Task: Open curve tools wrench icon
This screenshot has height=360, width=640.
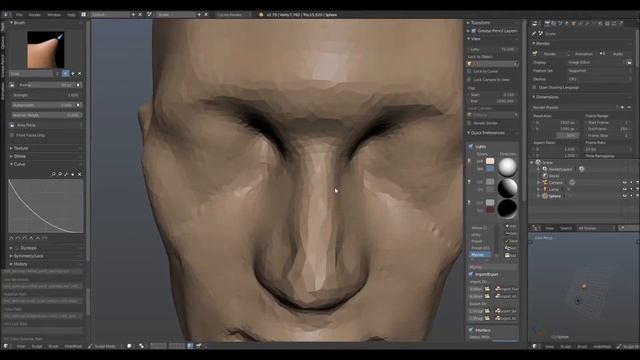Action: pos(67,174)
